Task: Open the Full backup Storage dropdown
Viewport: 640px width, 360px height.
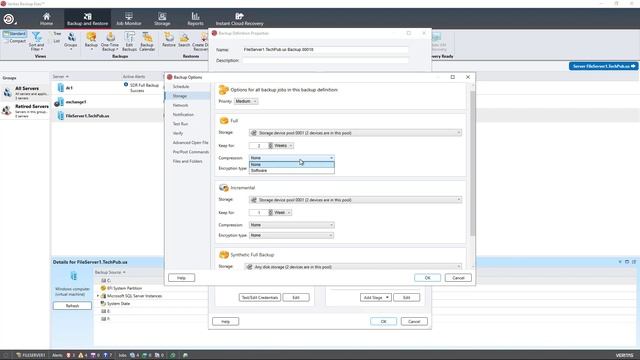Action: [x=356, y=133]
